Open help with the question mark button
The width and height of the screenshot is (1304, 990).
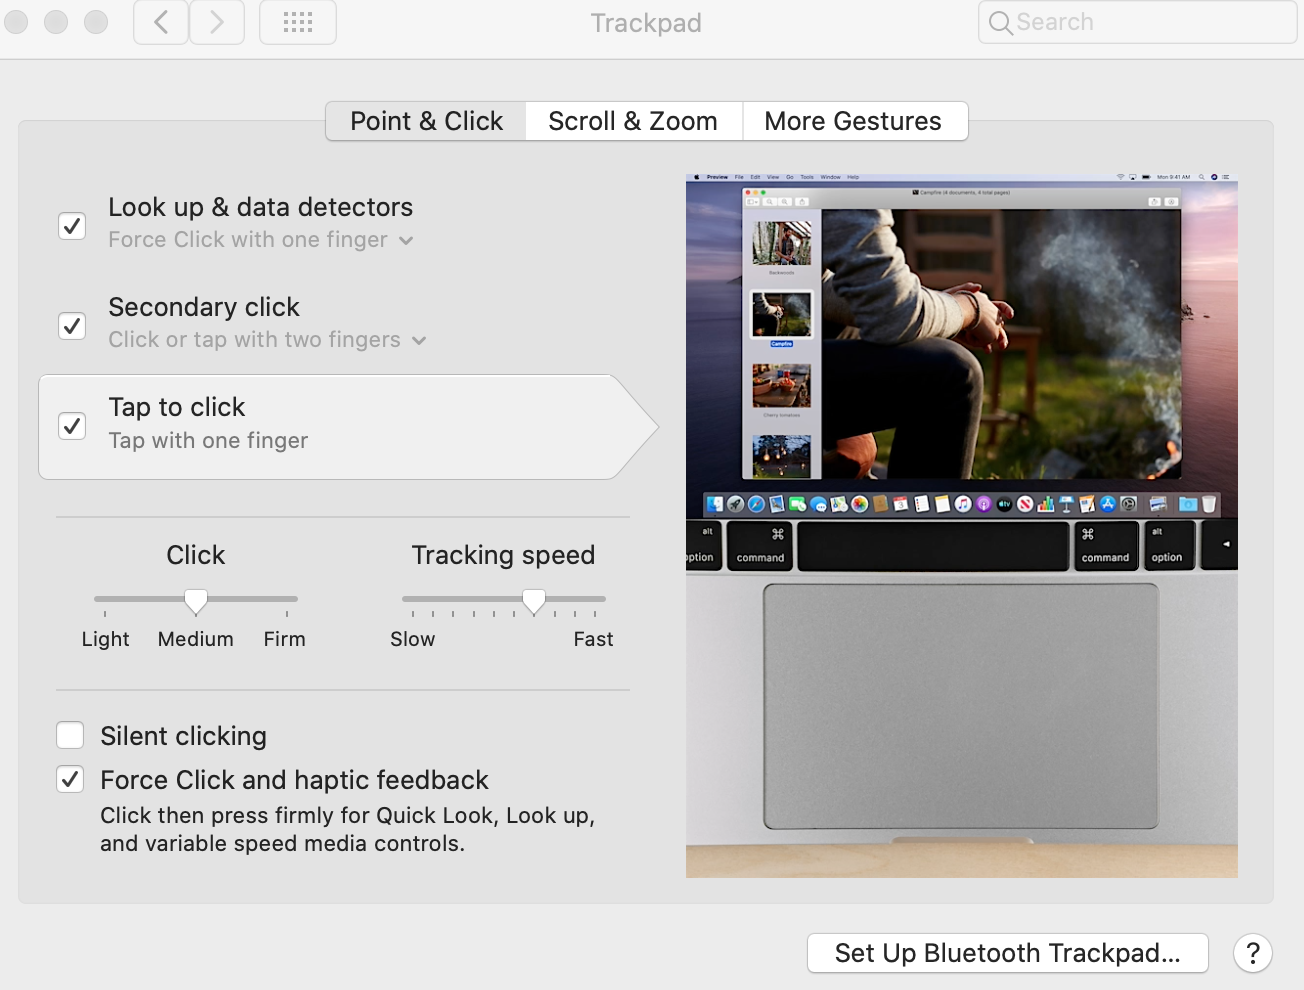(x=1253, y=953)
